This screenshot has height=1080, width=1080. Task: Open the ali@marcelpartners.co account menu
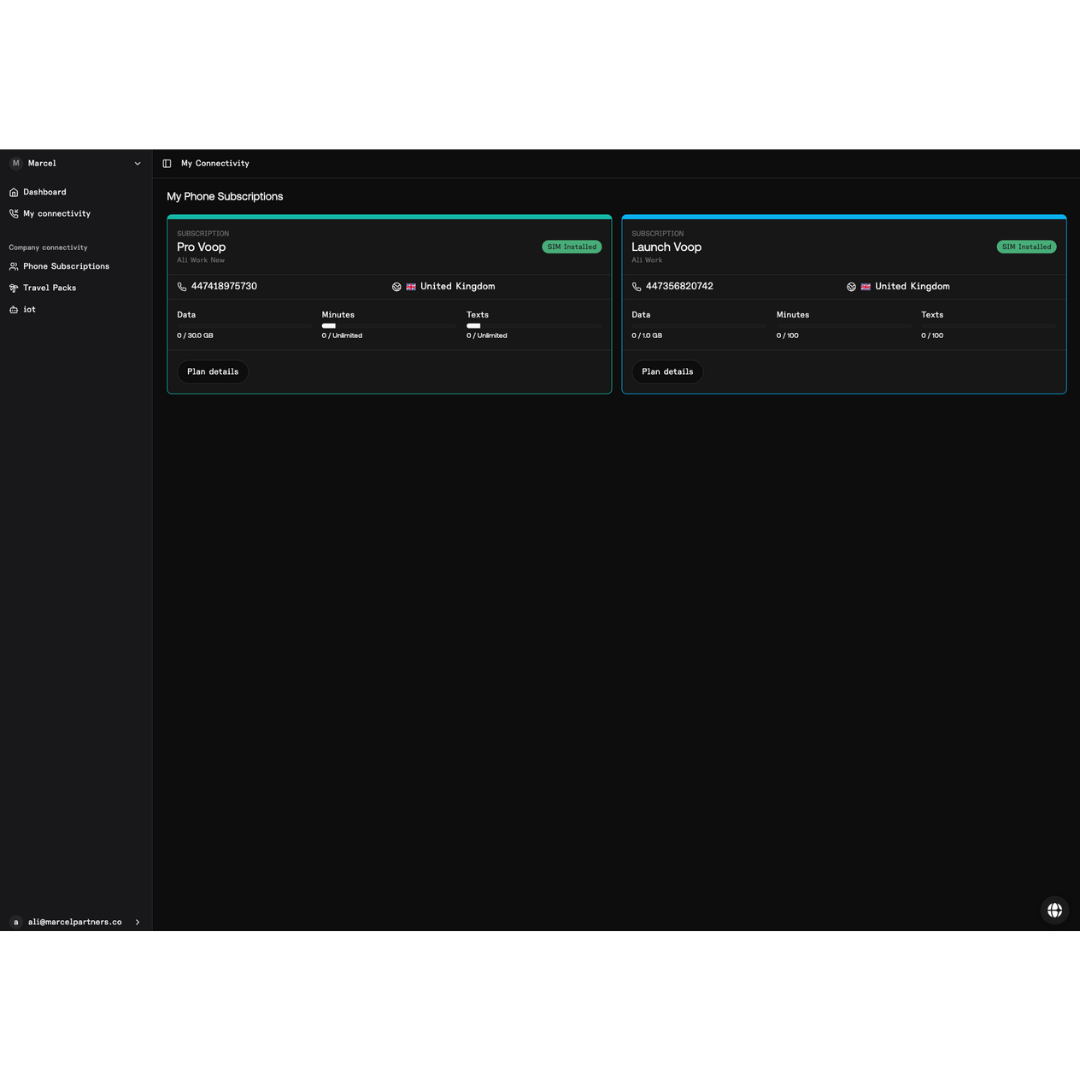(x=74, y=922)
